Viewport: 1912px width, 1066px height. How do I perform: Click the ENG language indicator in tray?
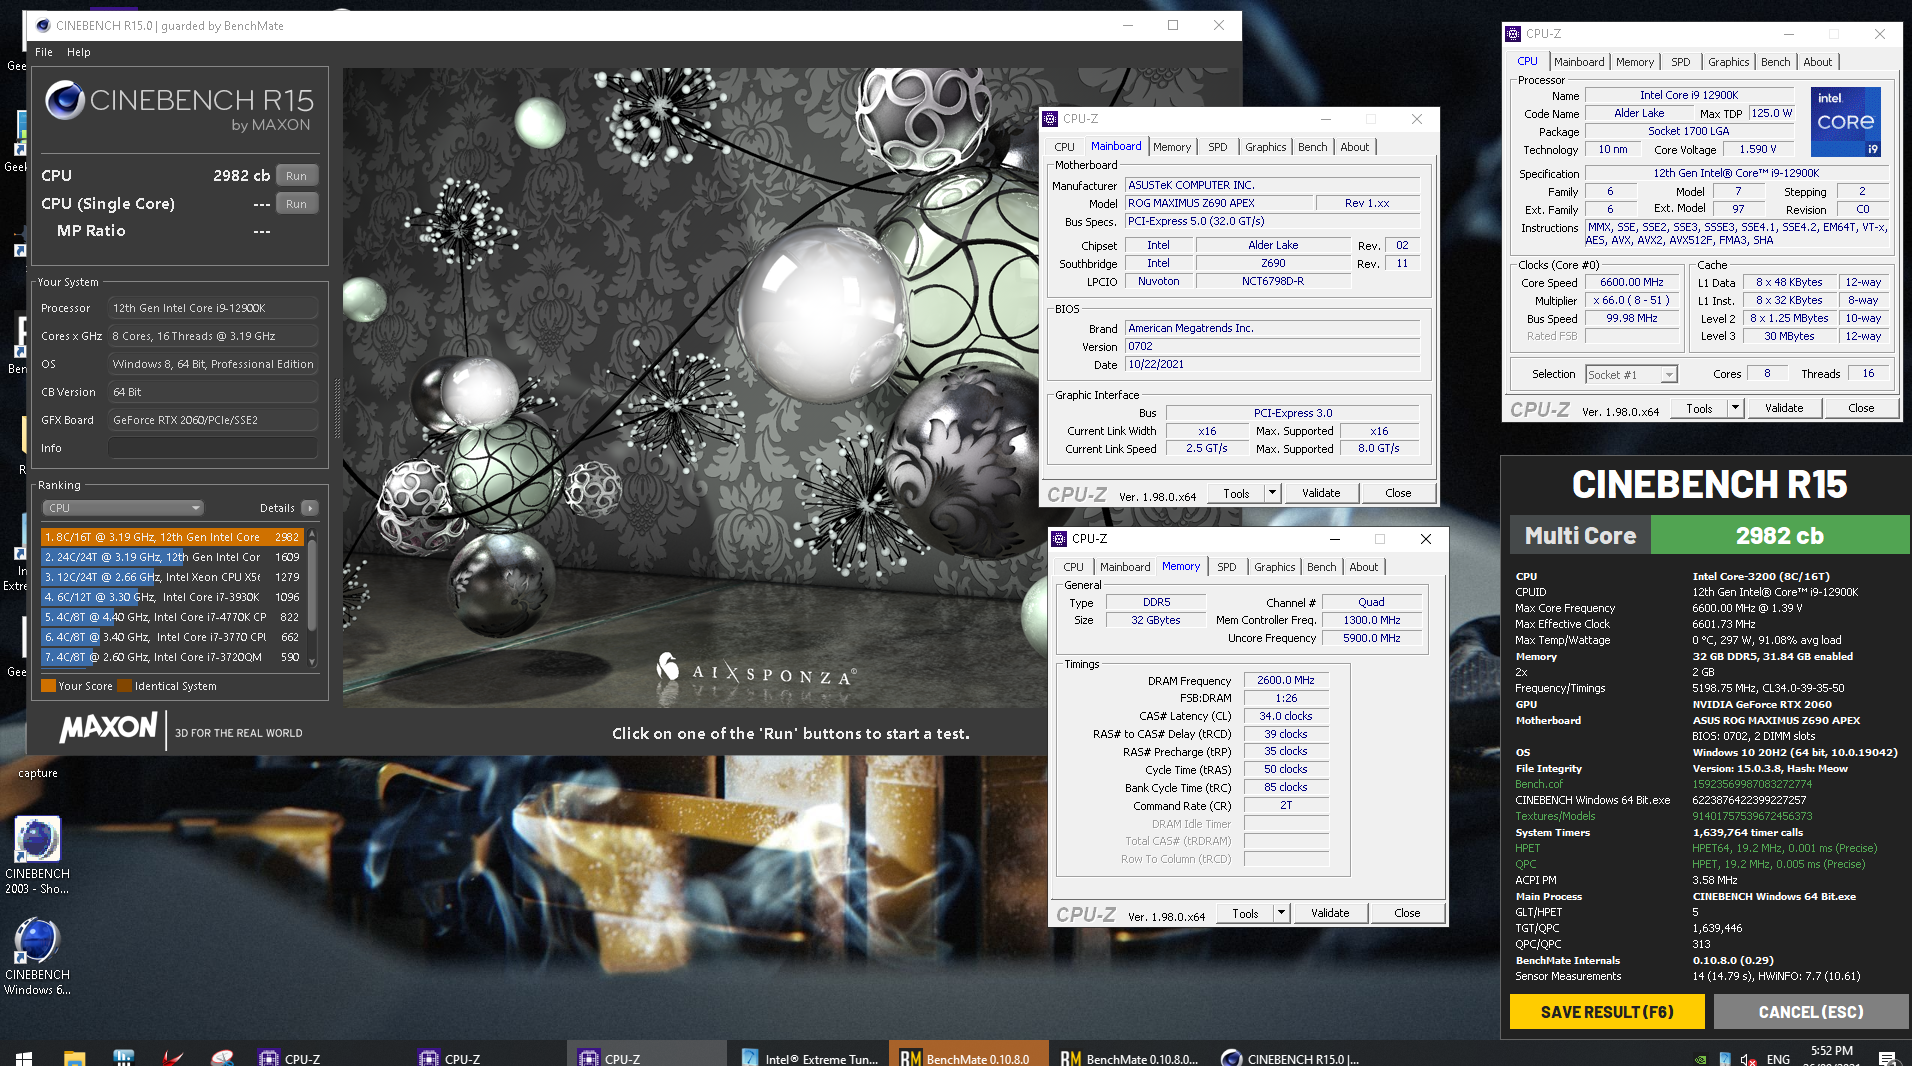(1778, 1059)
